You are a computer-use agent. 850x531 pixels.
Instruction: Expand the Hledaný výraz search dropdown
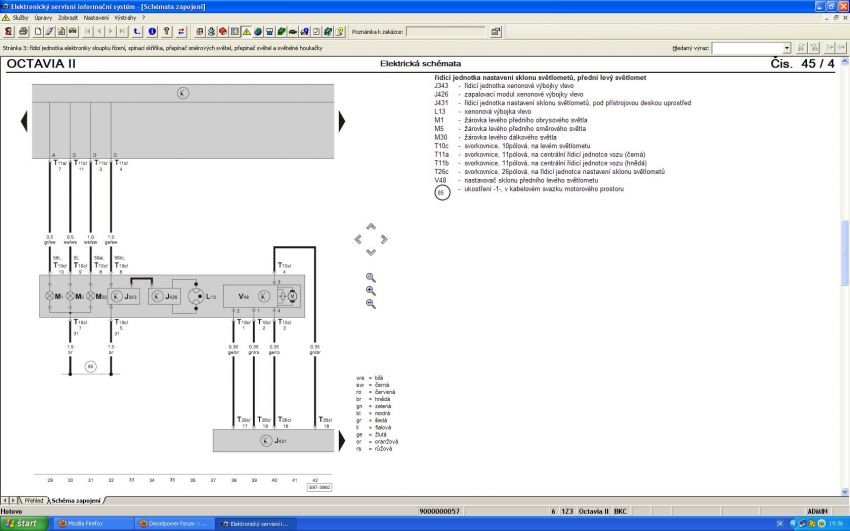click(x=787, y=48)
